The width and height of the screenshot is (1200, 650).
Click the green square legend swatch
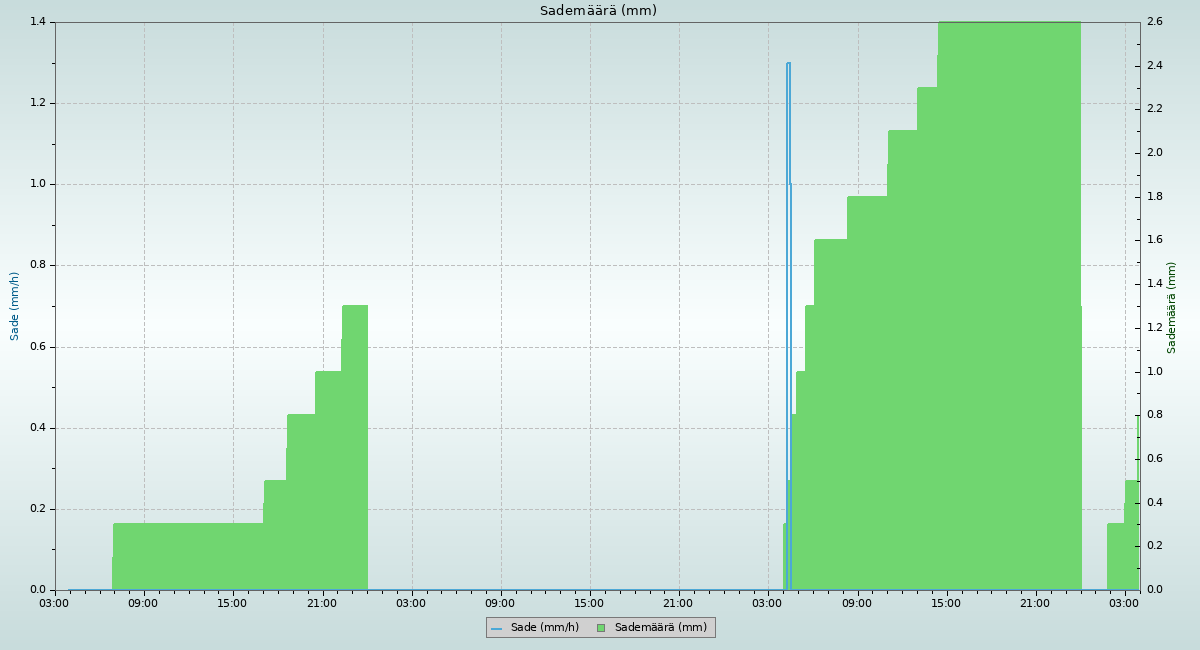(x=601, y=628)
